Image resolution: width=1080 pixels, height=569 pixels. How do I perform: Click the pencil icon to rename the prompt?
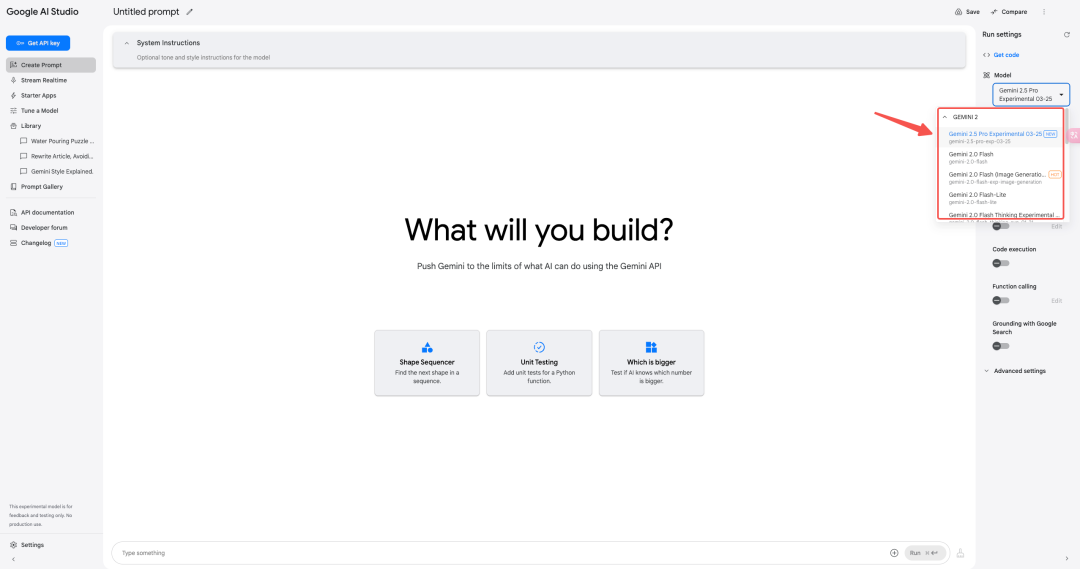pyautogui.click(x=190, y=12)
